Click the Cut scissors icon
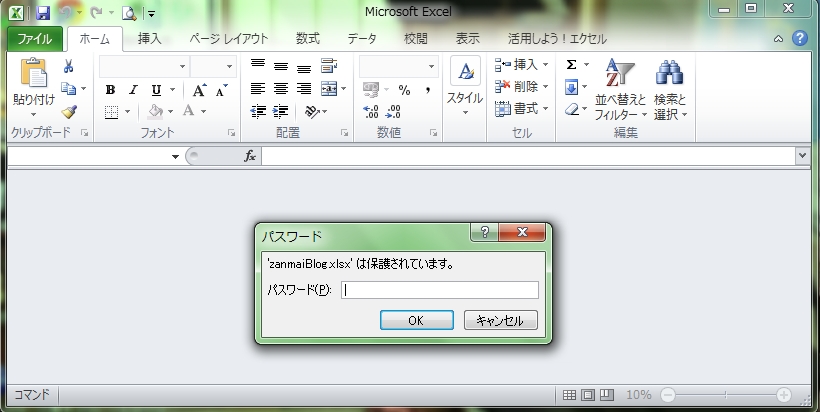Viewport: 820px width, 412px height. [x=69, y=66]
